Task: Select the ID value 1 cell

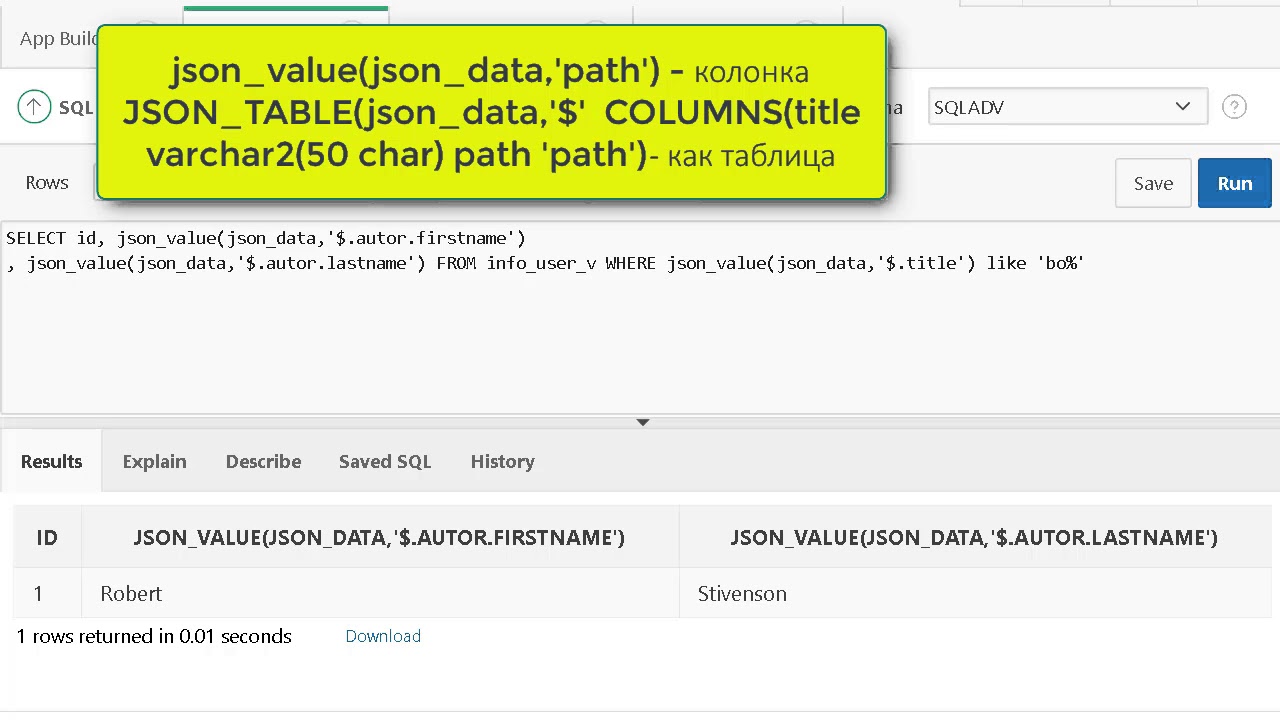Action: click(47, 594)
